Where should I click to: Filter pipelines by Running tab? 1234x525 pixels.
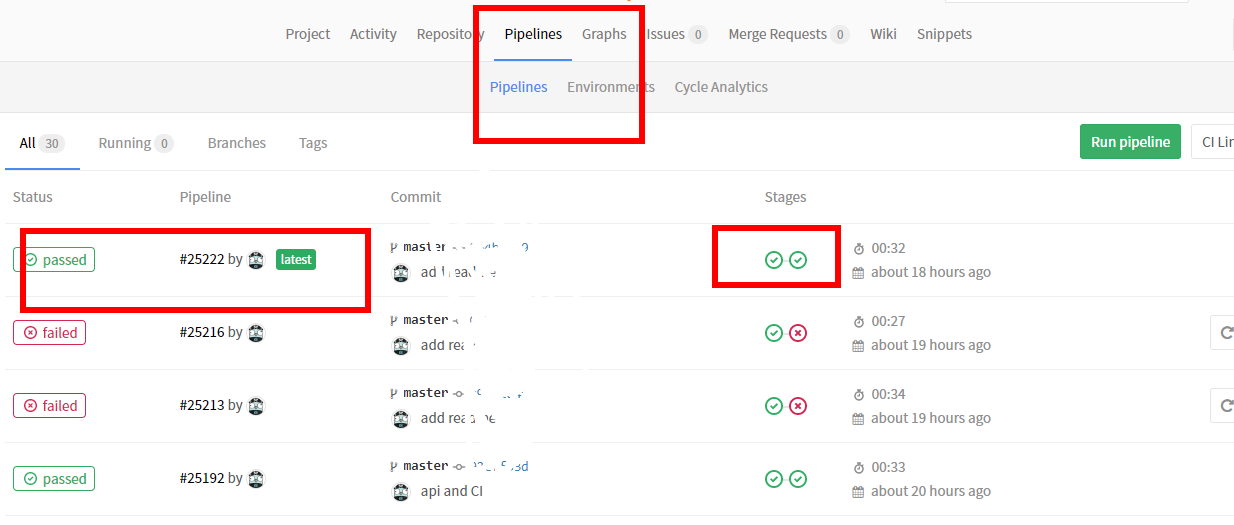coord(135,143)
